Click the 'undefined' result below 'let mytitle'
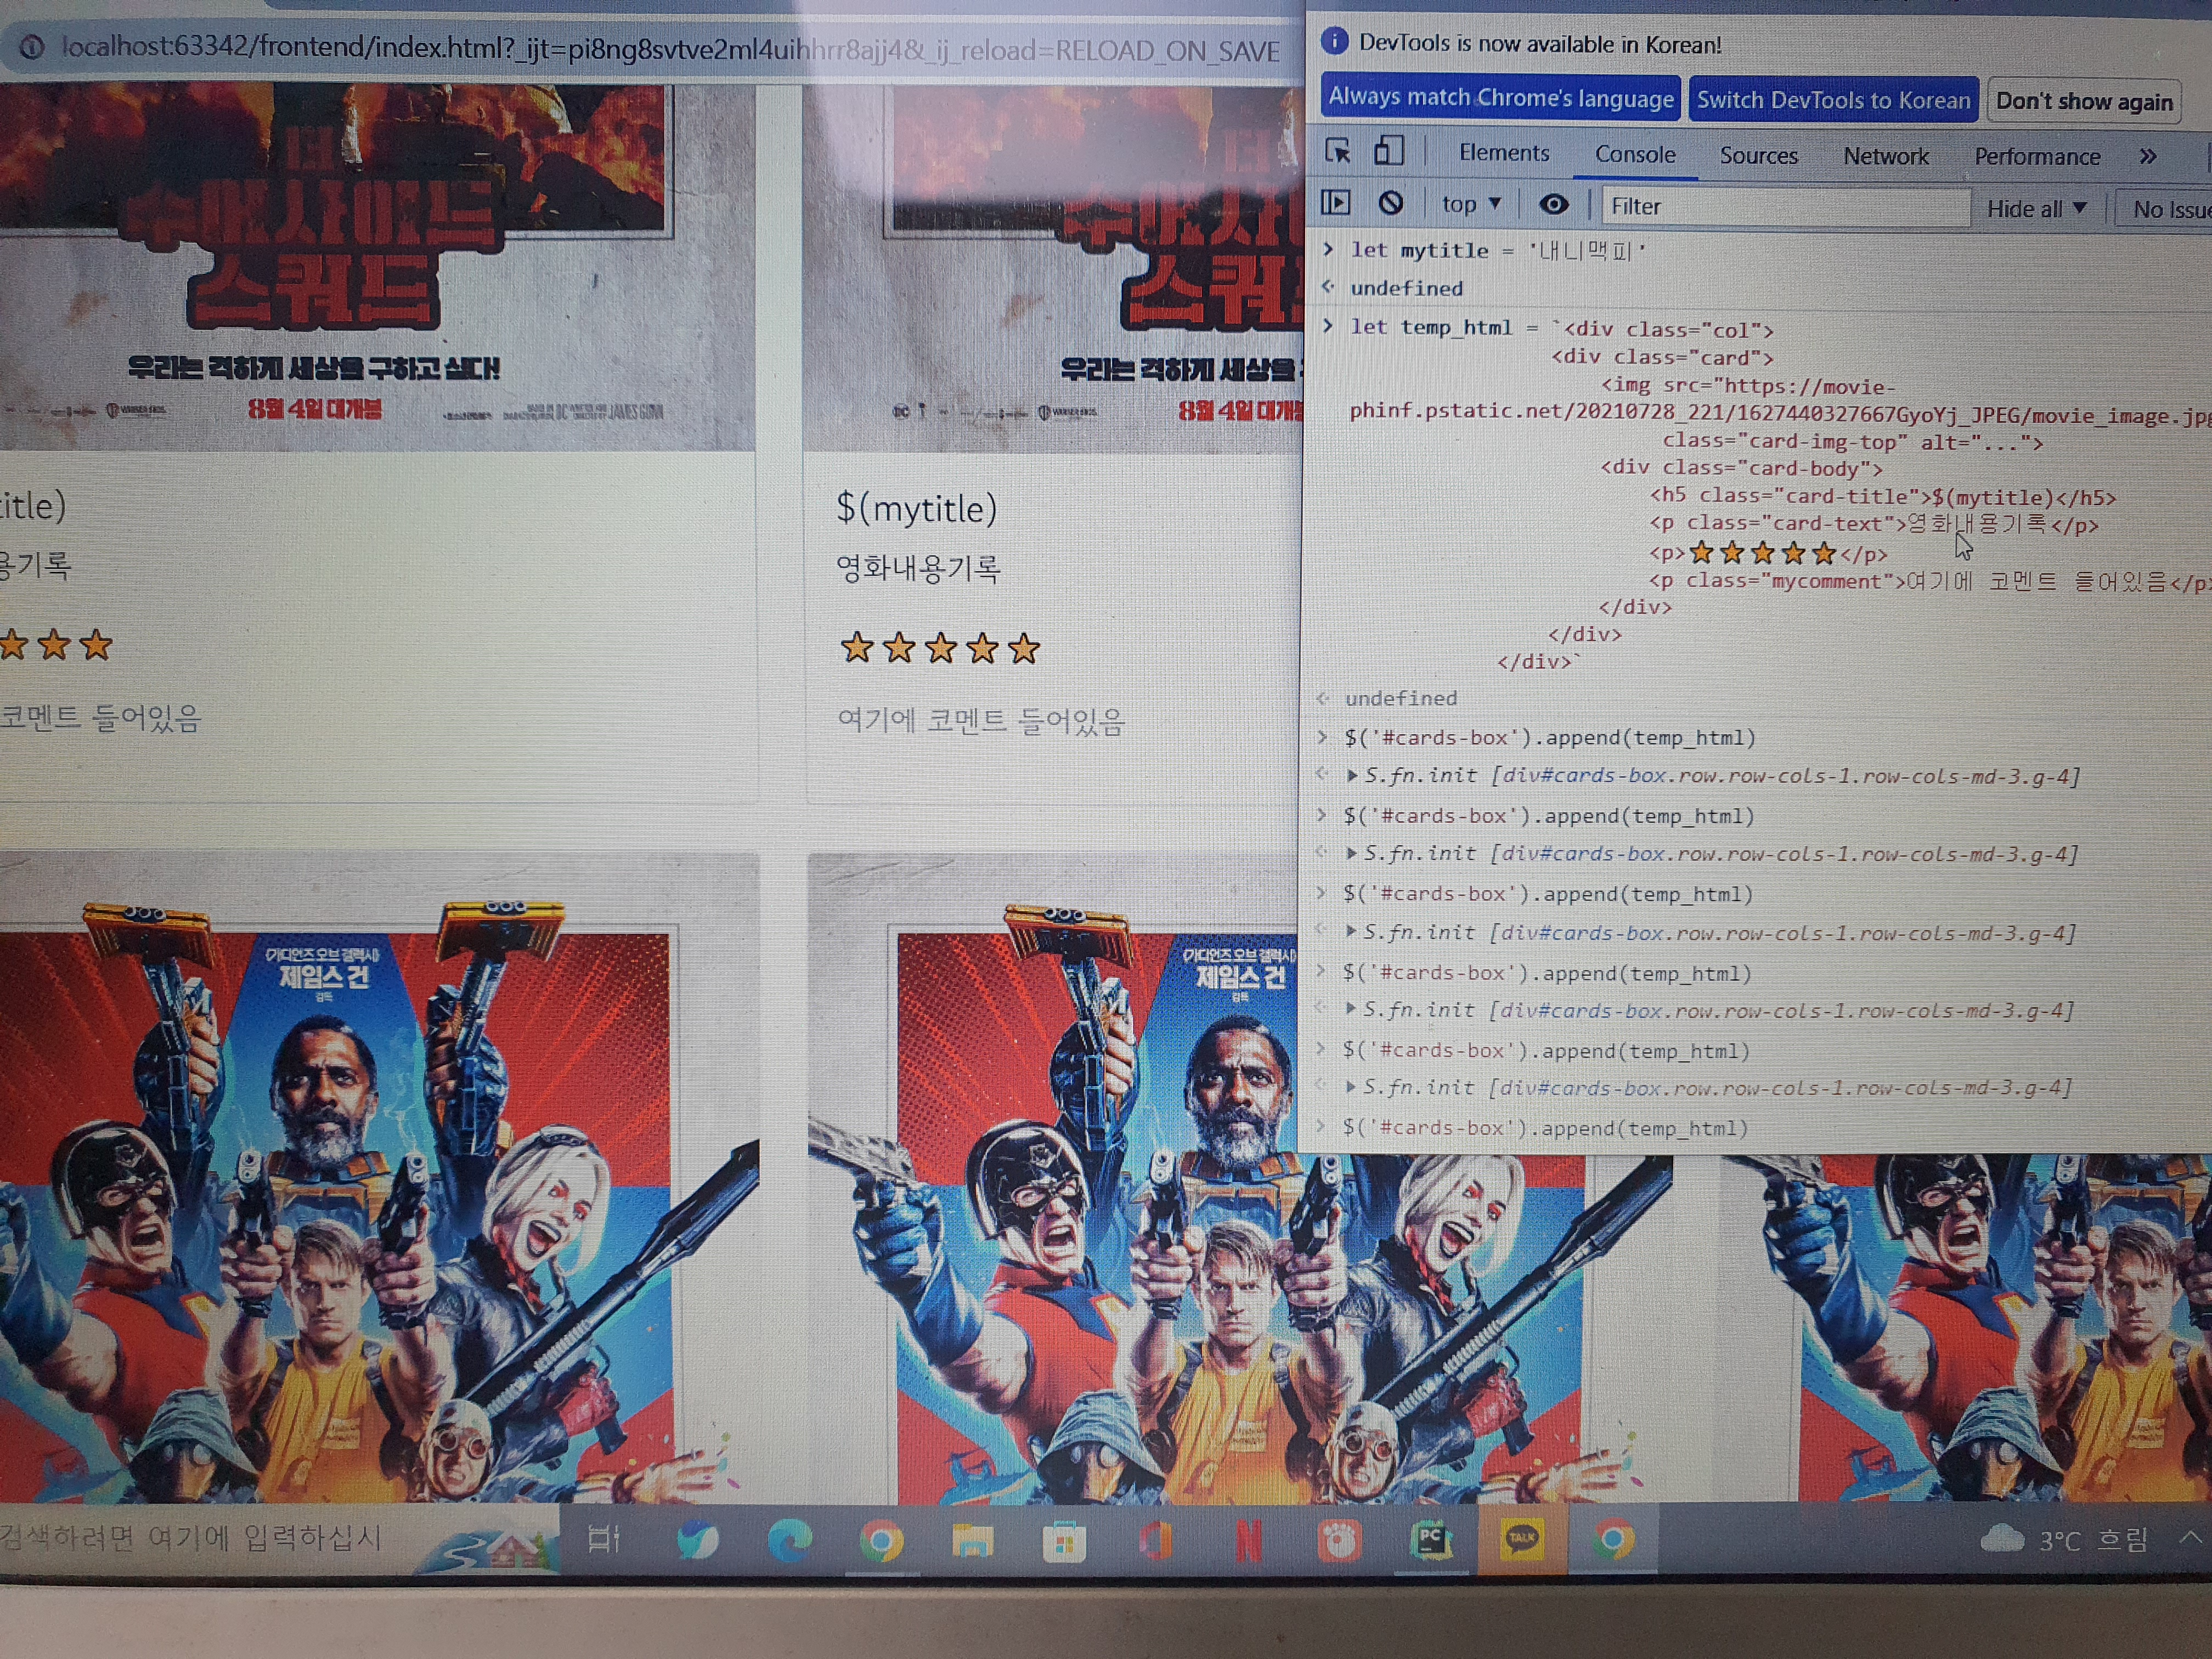 tap(1406, 288)
